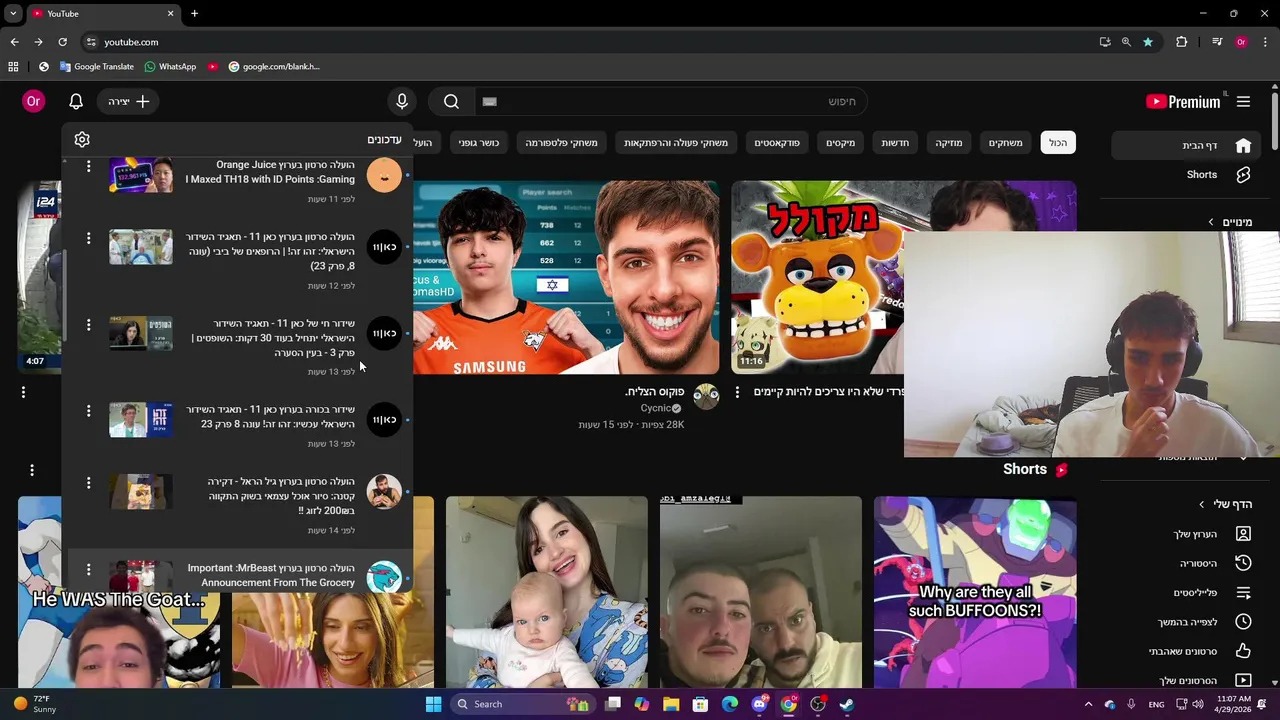Open the גיל הראל notification thumbnail
This screenshot has width=1280, height=720.
tap(141, 492)
